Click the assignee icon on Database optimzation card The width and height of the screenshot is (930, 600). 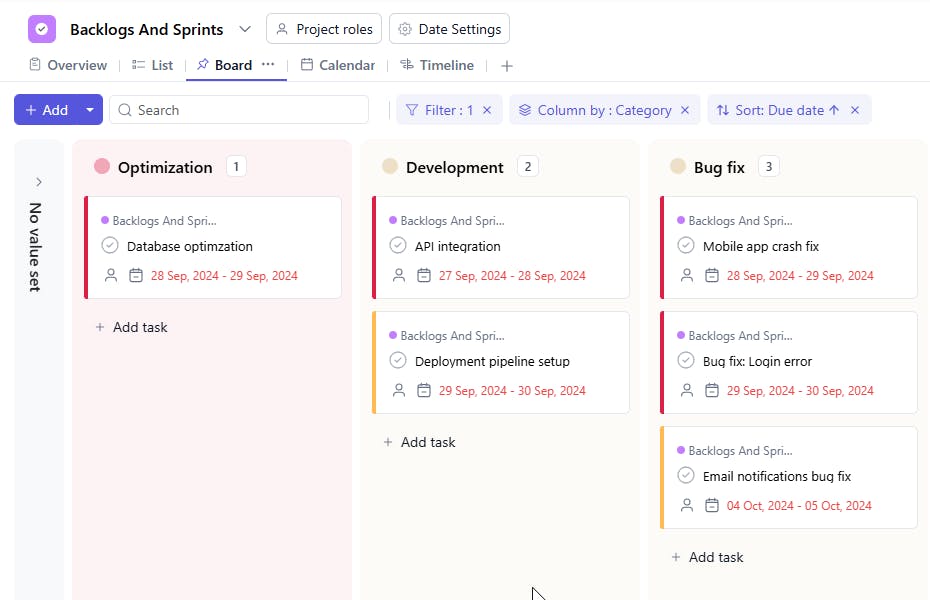click(111, 276)
